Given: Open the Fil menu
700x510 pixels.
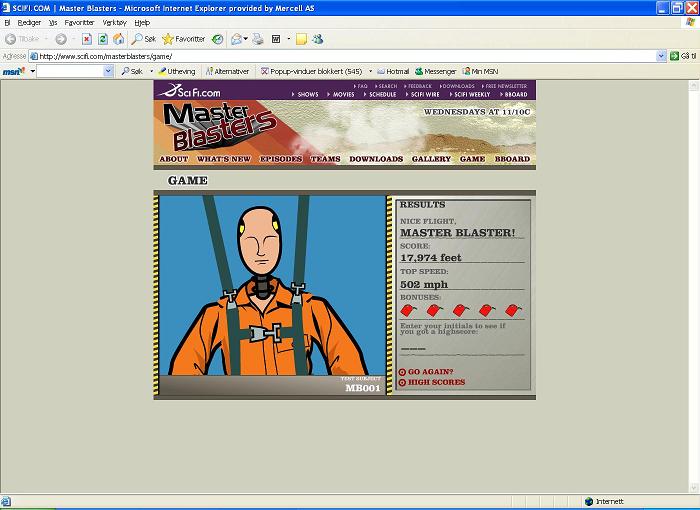Looking at the screenshot, I should click(7, 22).
